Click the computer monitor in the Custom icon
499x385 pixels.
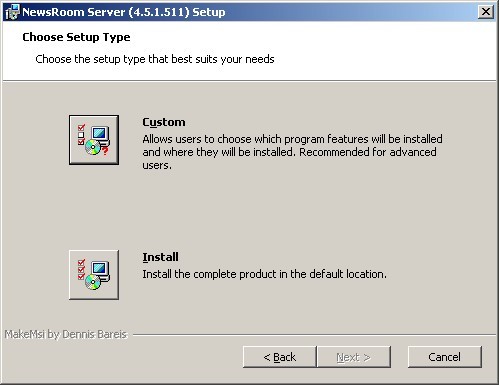click(100, 136)
